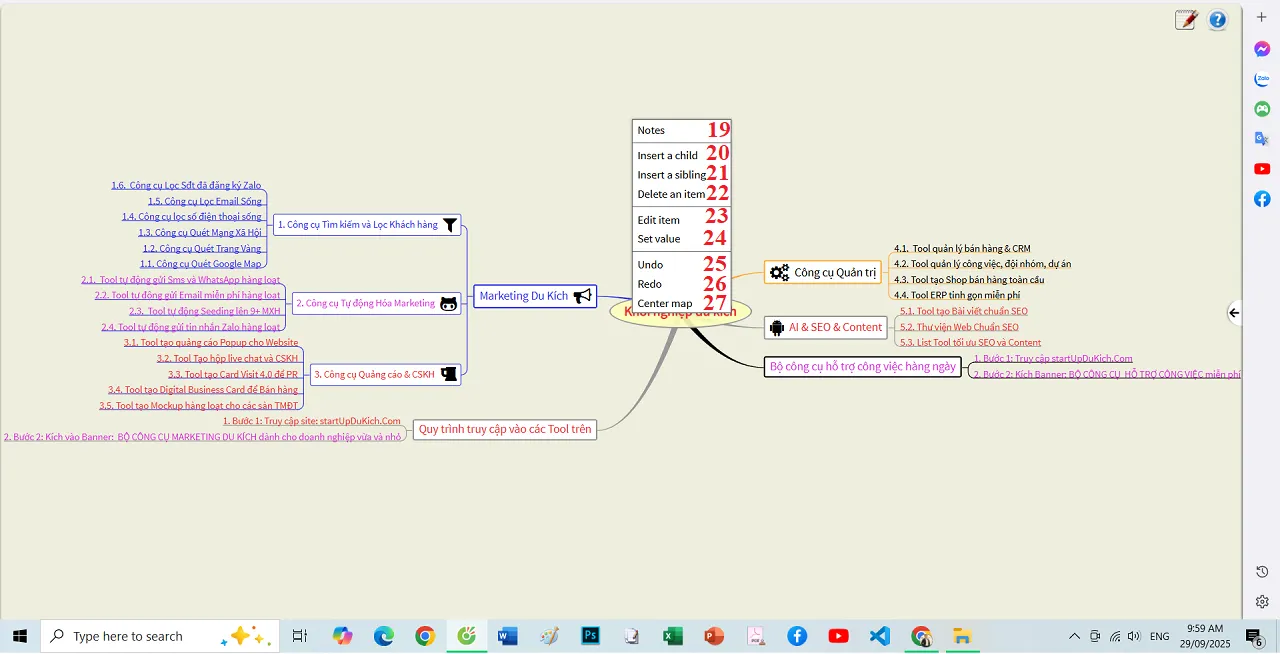
Task: Click the 'Bước 1: Truy cập site: startUpDuKich.Com' link
Action: 312,421
